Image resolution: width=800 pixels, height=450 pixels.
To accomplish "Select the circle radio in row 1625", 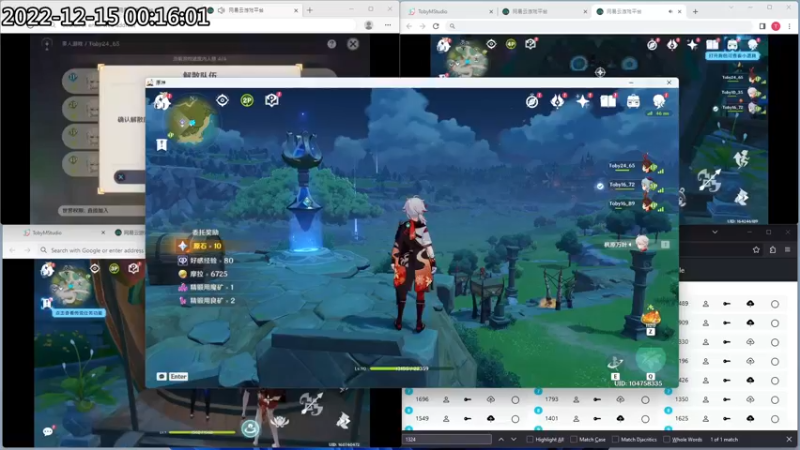I will (x=775, y=419).
